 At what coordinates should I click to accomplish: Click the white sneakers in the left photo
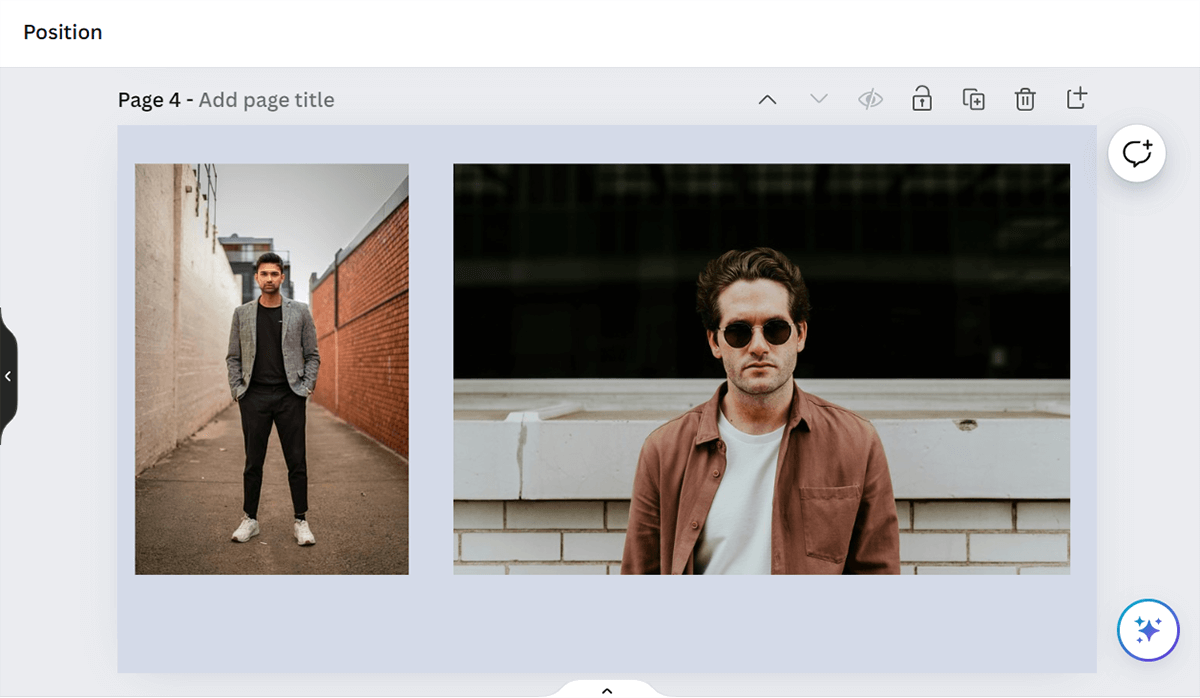[x=274, y=530]
